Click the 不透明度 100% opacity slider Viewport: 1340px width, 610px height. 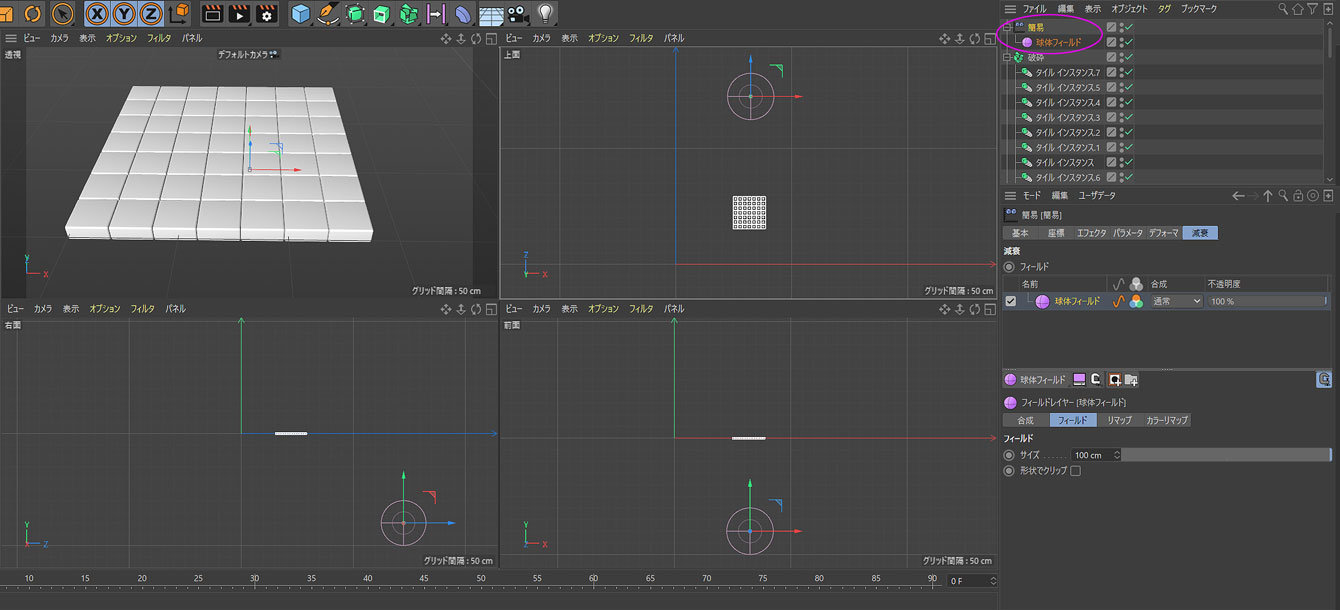(x=1267, y=301)
